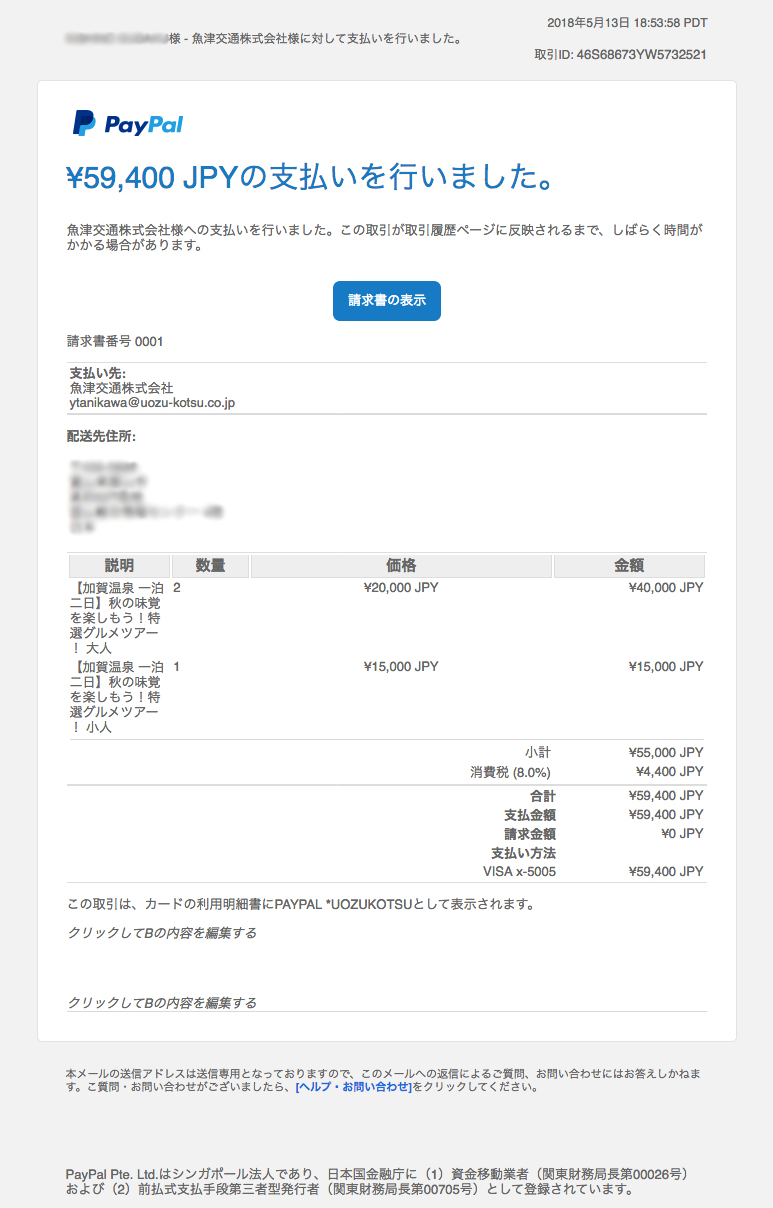Image resolution: width=773 pixels, height=1208 pixels.
Task: Click the email date timestamp at top
Action: 627,23
